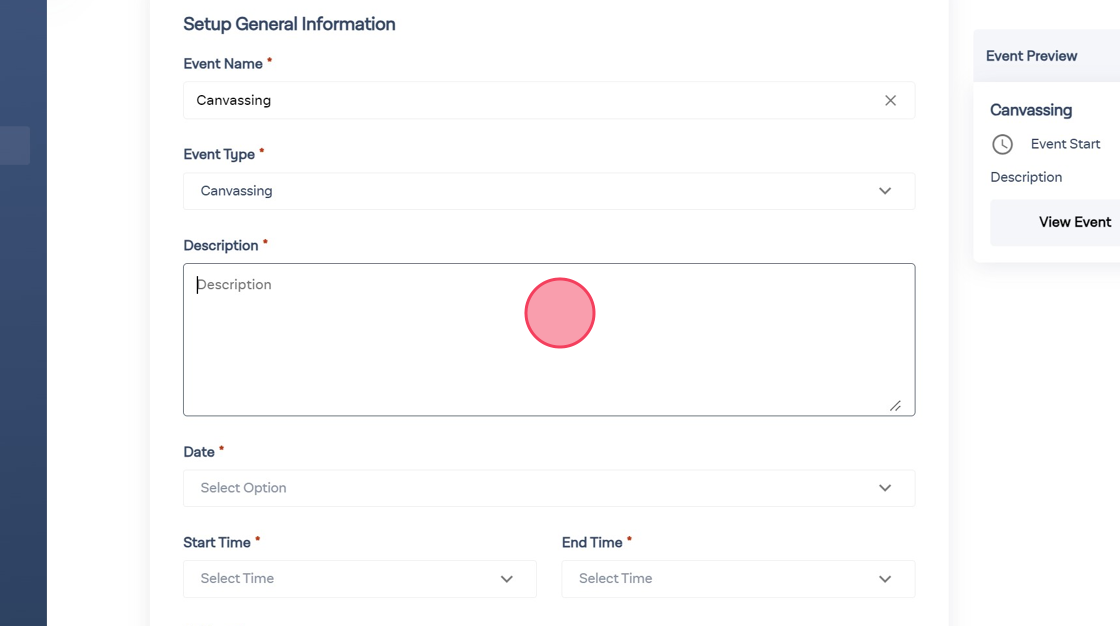Click the 'Event Start' text in preview

[x=1065, y=144]
